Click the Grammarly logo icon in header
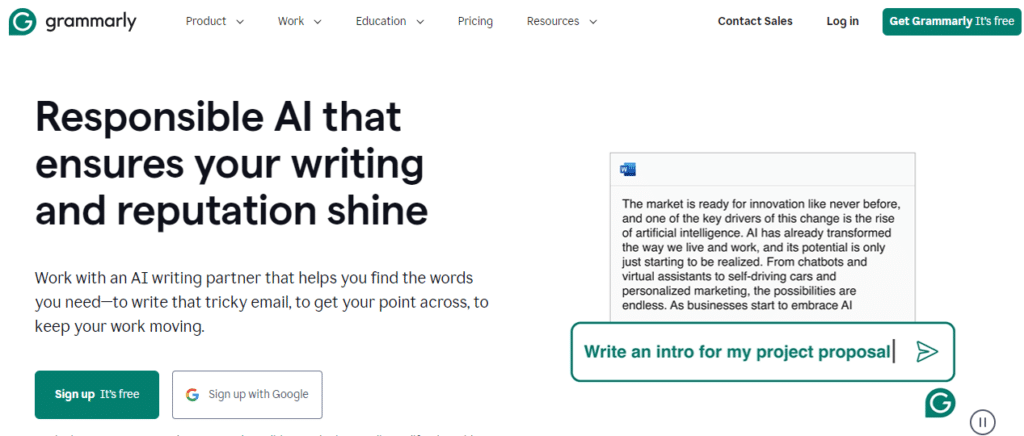The width and height of the screenshot is (1024, 436). point(22,22)
